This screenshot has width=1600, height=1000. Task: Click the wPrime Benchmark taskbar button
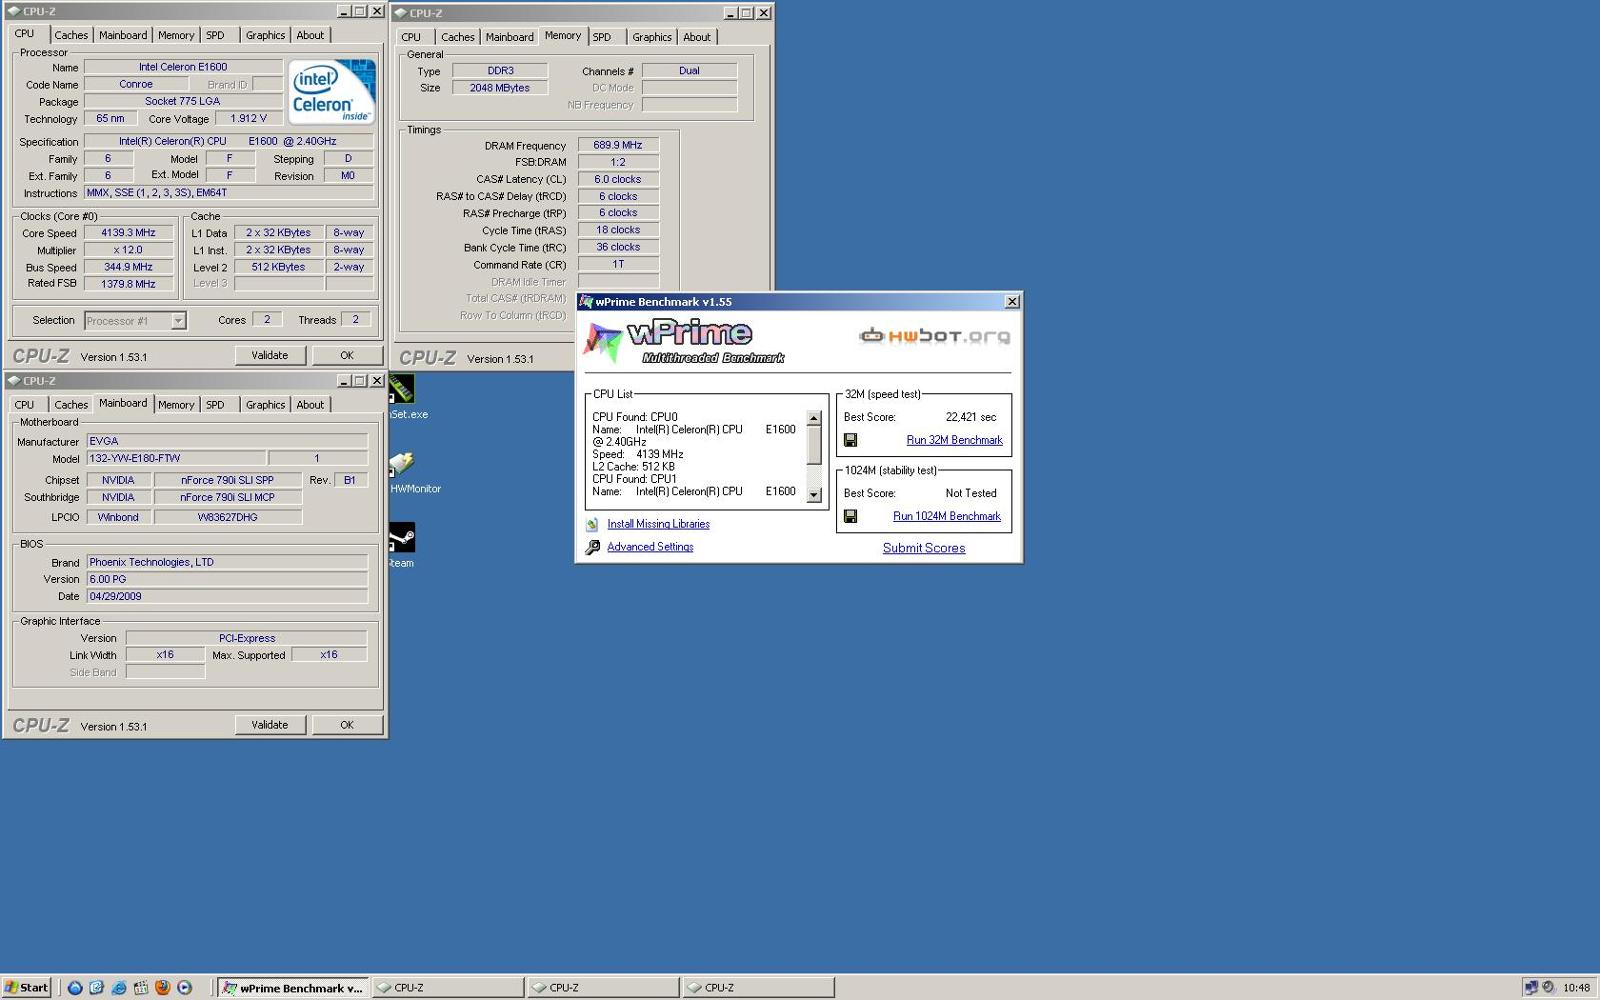pyautogui.click(x=293, y=988)
